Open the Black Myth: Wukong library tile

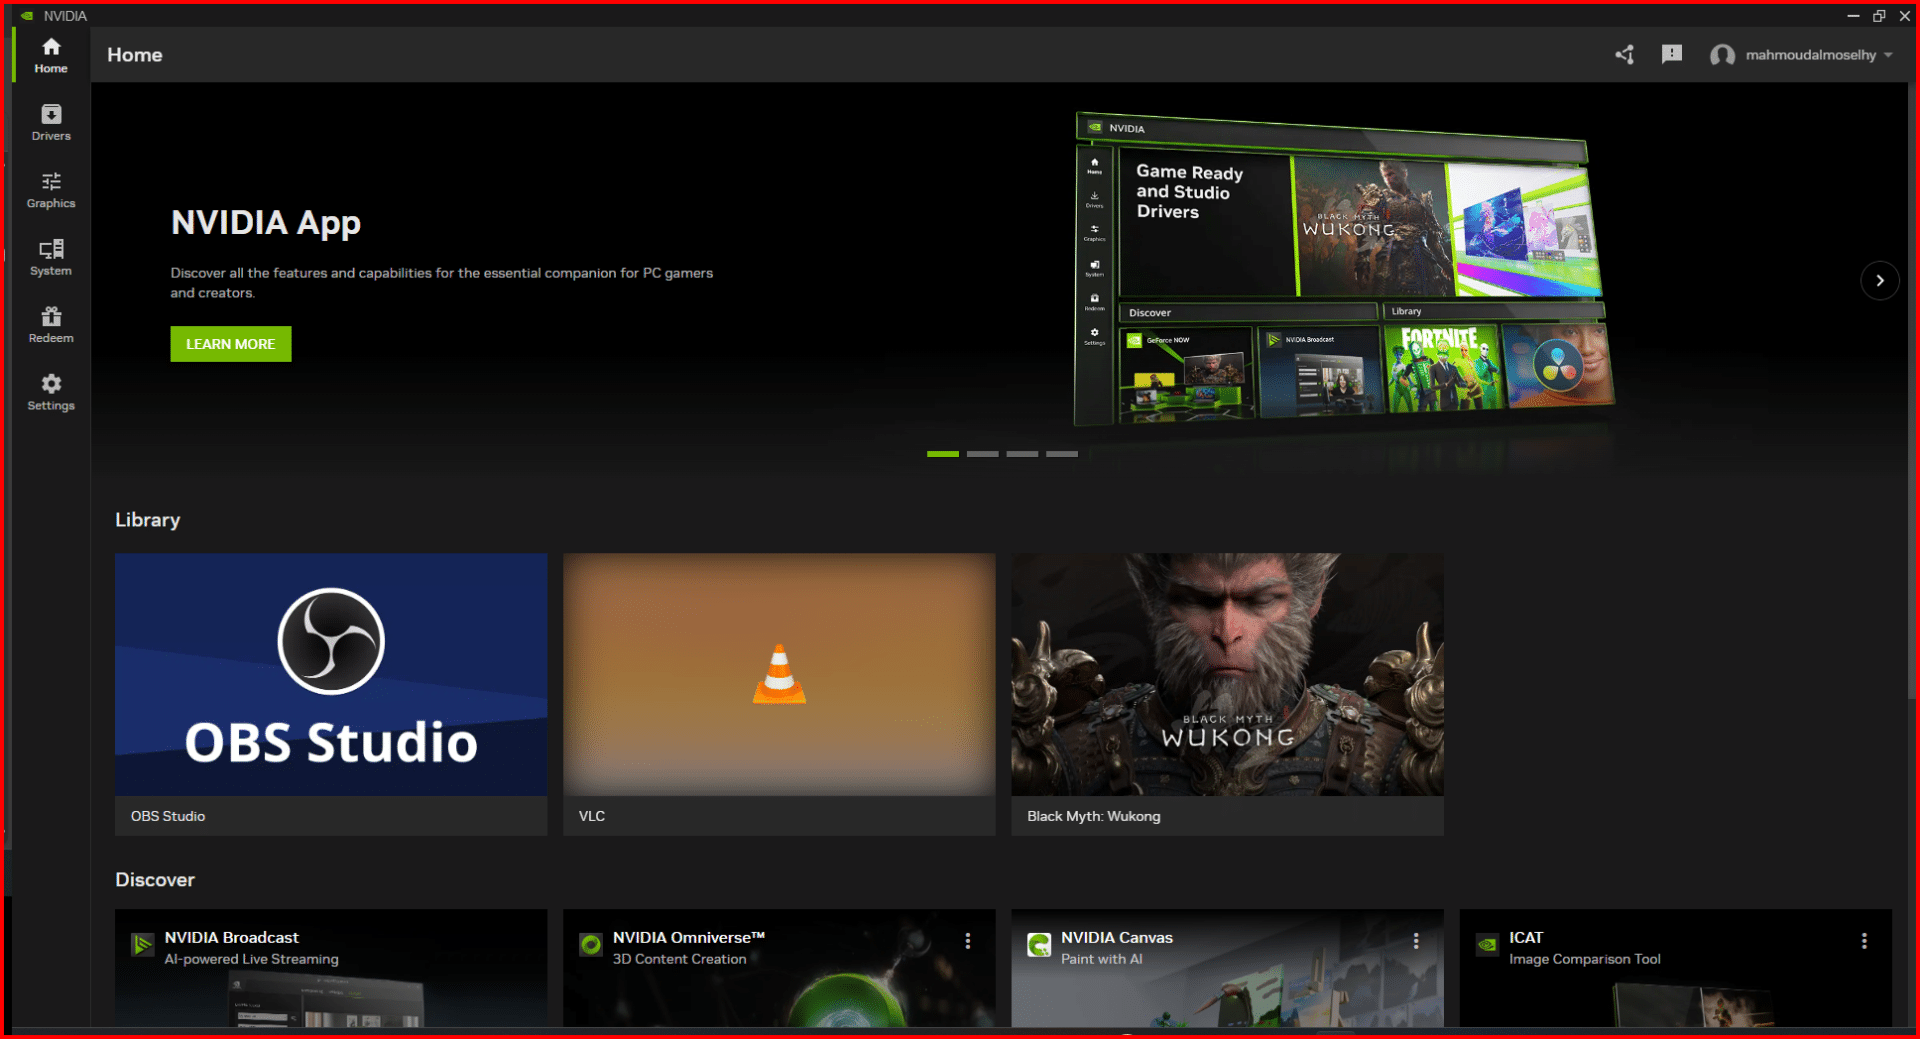pos(1227,694)
